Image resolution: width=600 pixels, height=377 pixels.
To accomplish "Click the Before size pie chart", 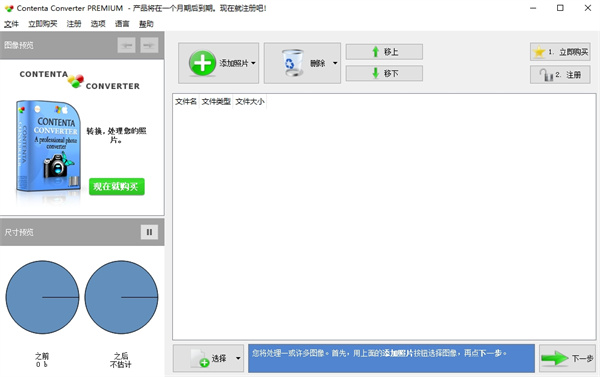I will (x=42, y=297).
